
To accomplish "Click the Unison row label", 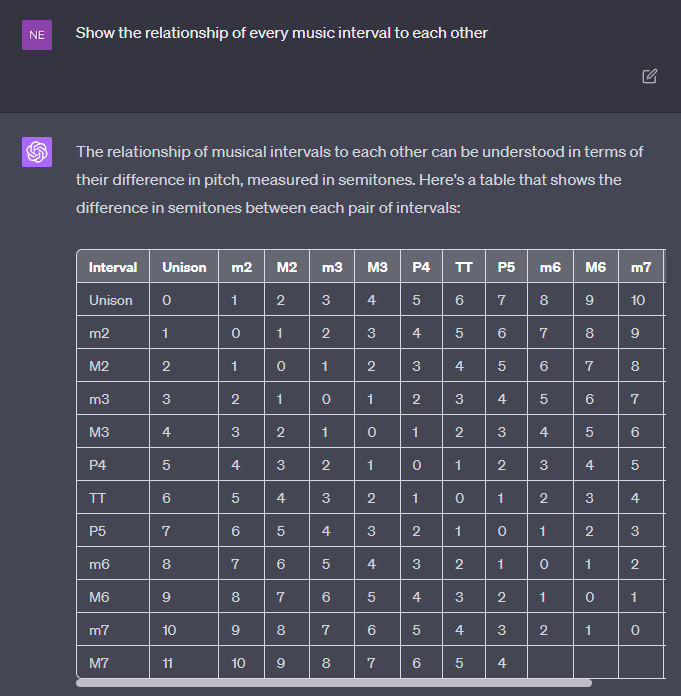I will (110, 300).
